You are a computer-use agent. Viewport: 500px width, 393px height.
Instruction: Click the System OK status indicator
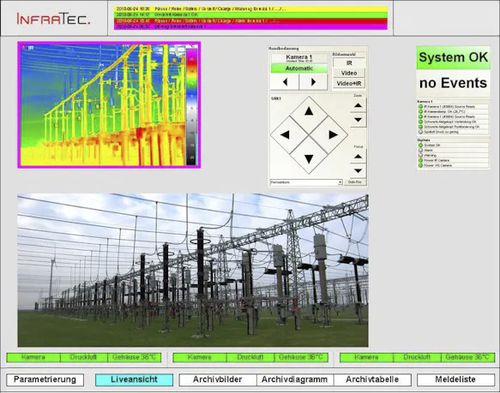pyautogui.click(x=453, y=57)
